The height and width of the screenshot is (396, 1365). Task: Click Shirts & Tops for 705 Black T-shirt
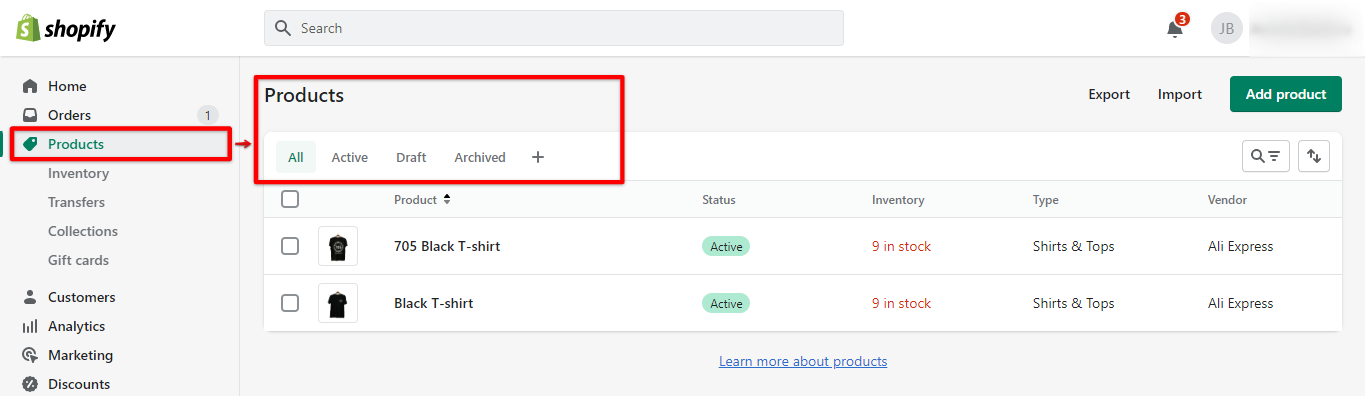click(x=1074, y=246)
